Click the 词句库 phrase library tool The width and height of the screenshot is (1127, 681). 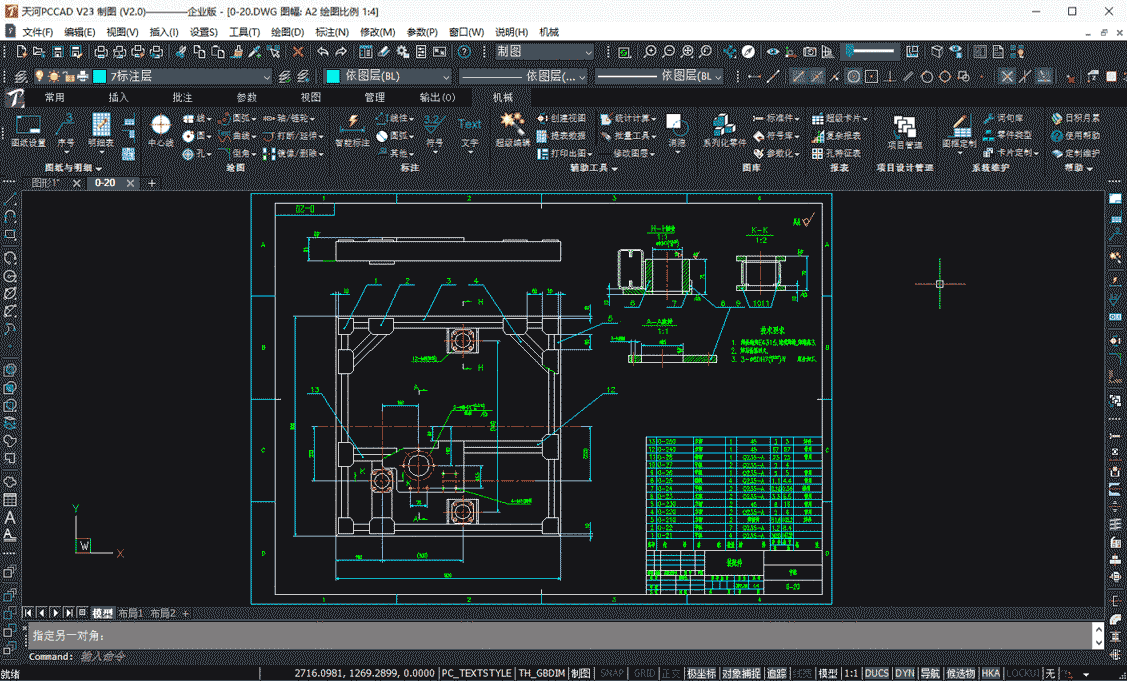click(1003, 118)
